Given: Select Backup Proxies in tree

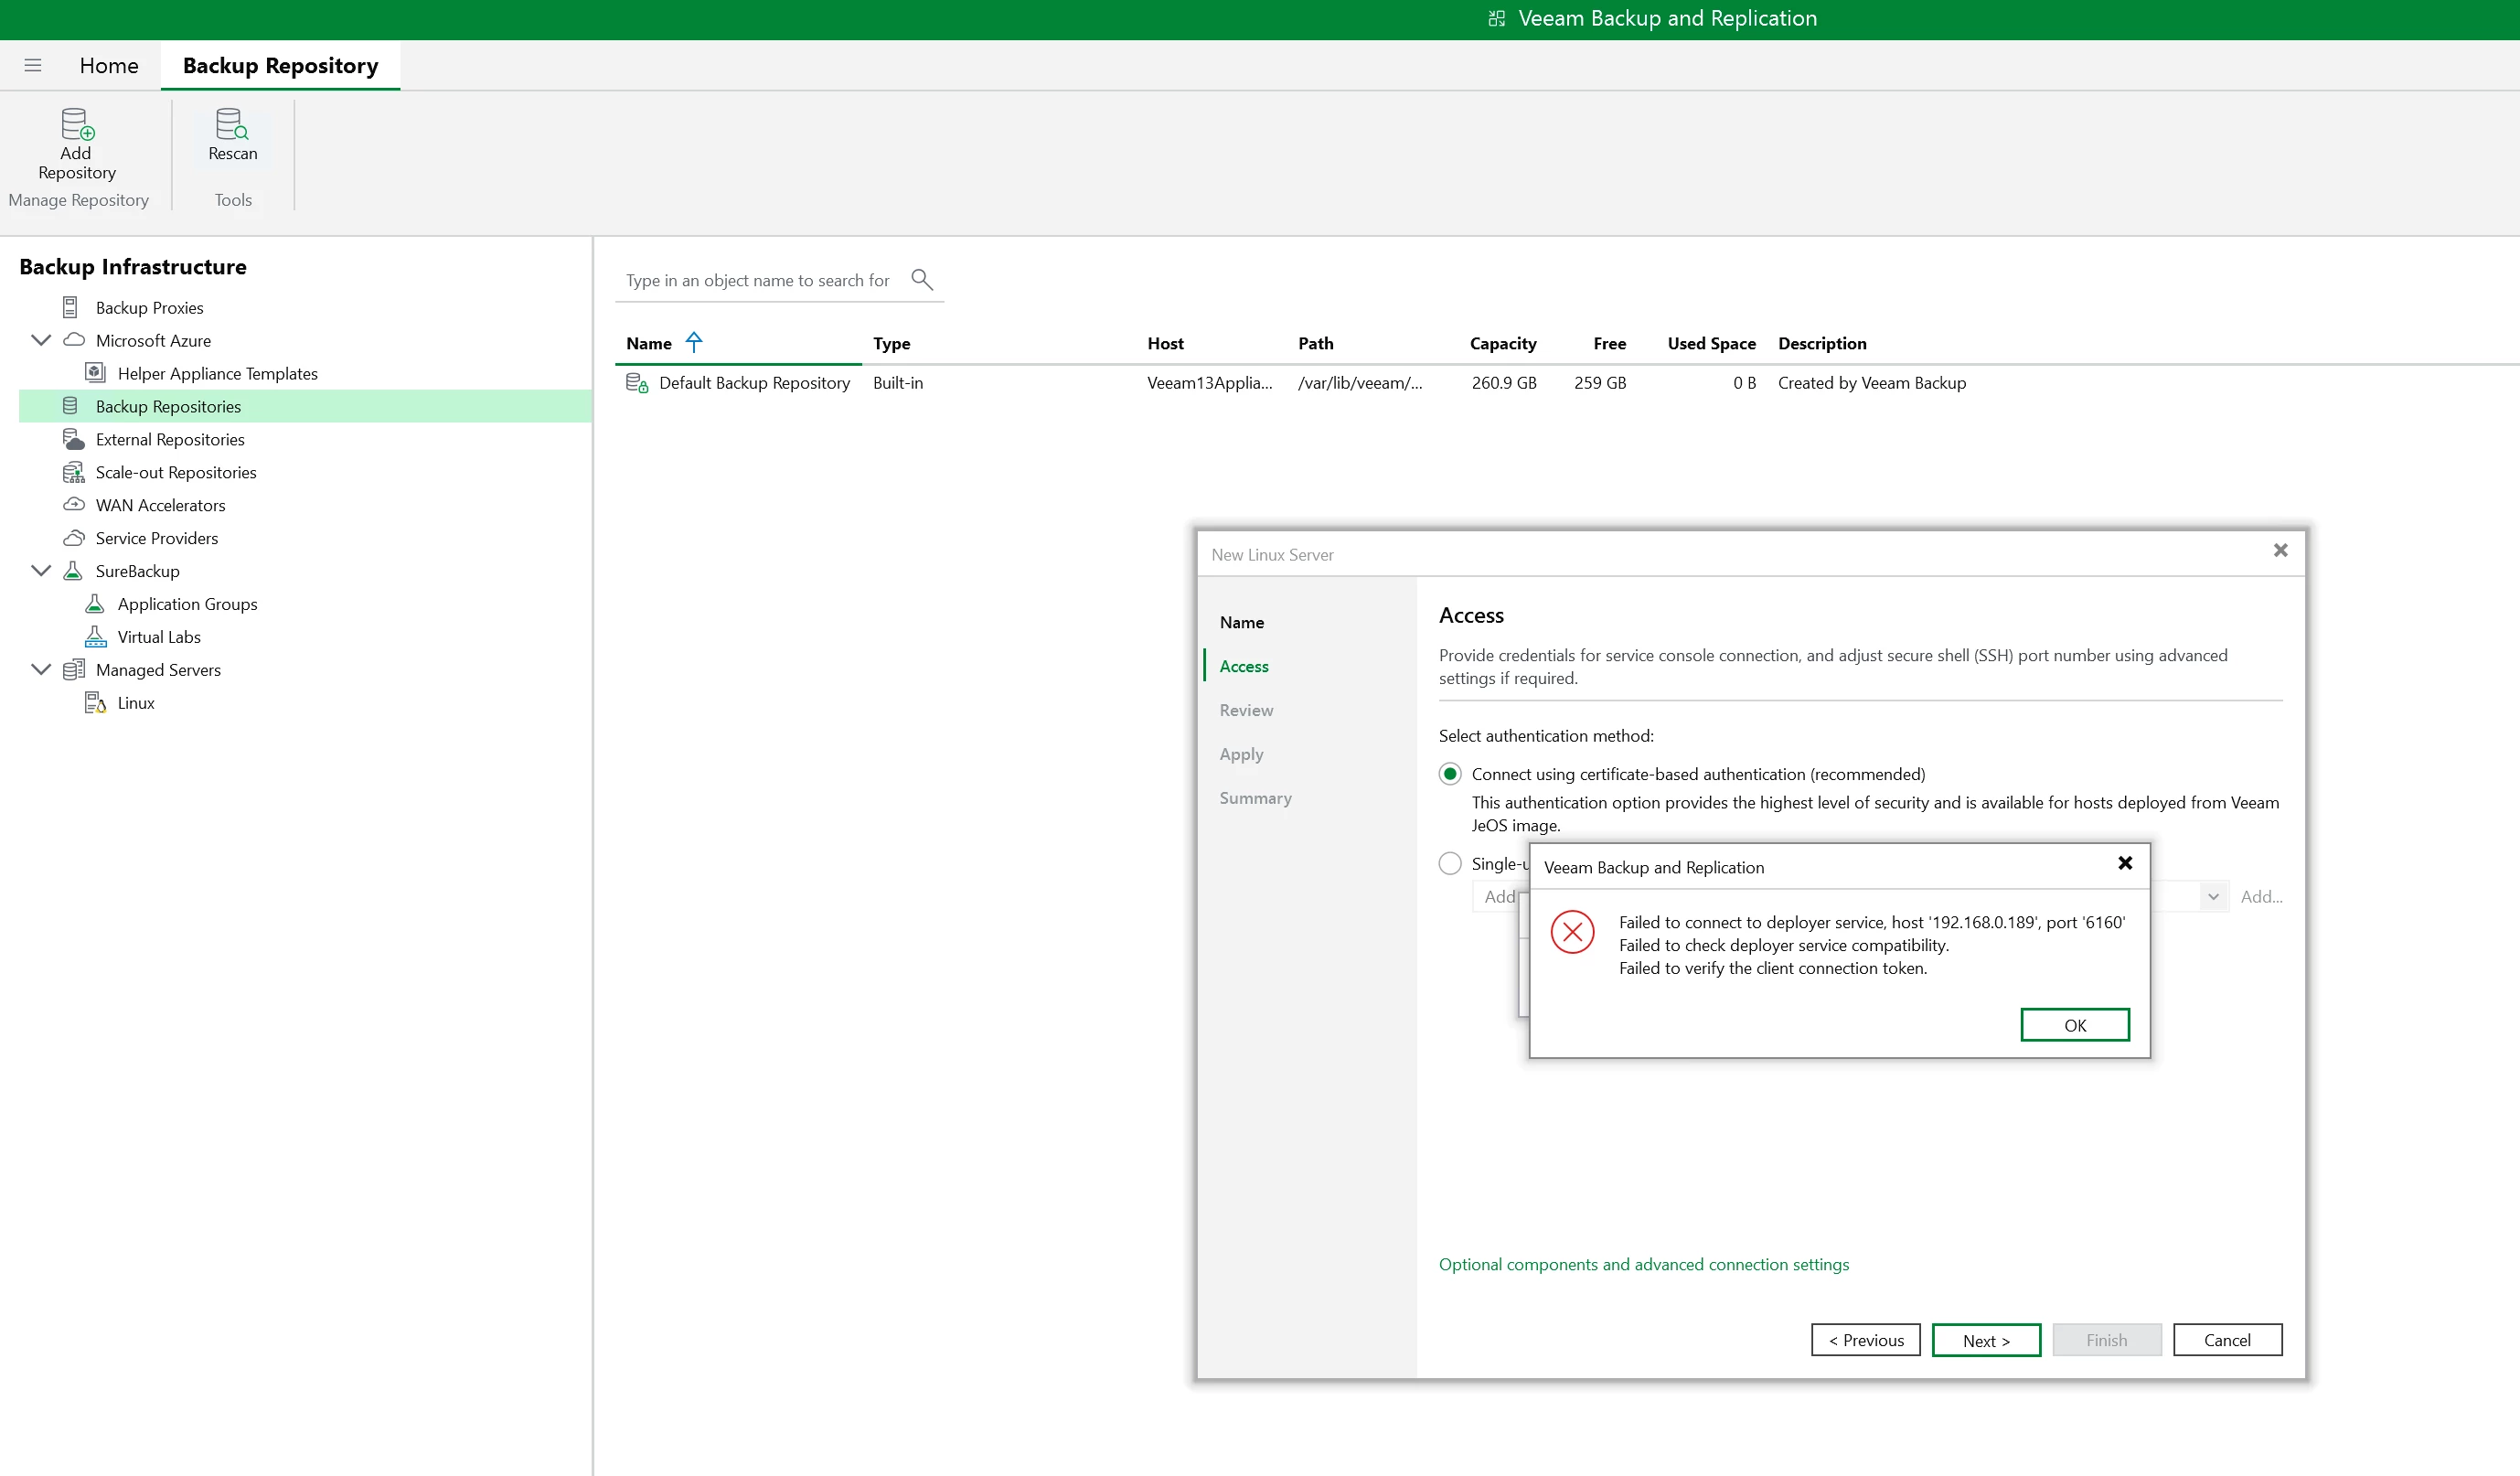Looking at the screenshot, I should [149, 308].
